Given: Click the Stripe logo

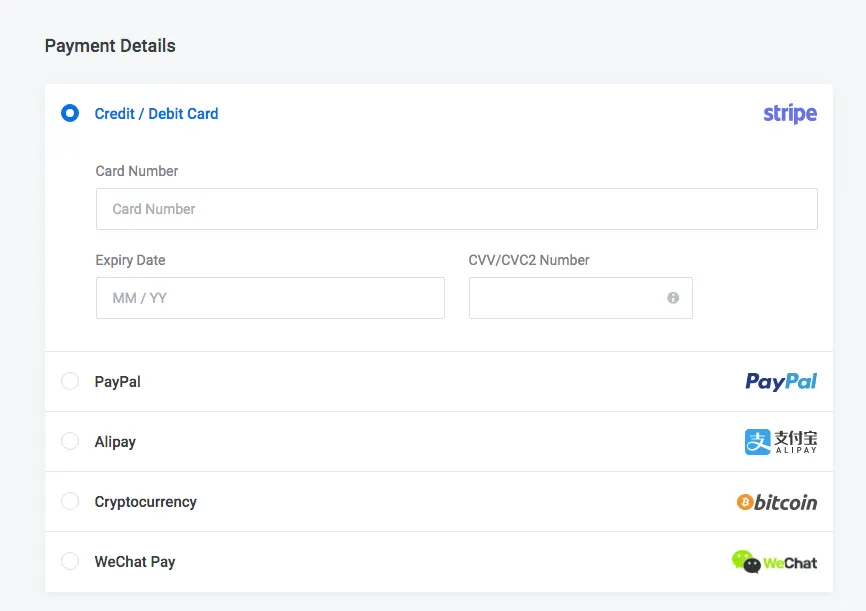Looking at the screenshot, I should [x=789, y=114].
